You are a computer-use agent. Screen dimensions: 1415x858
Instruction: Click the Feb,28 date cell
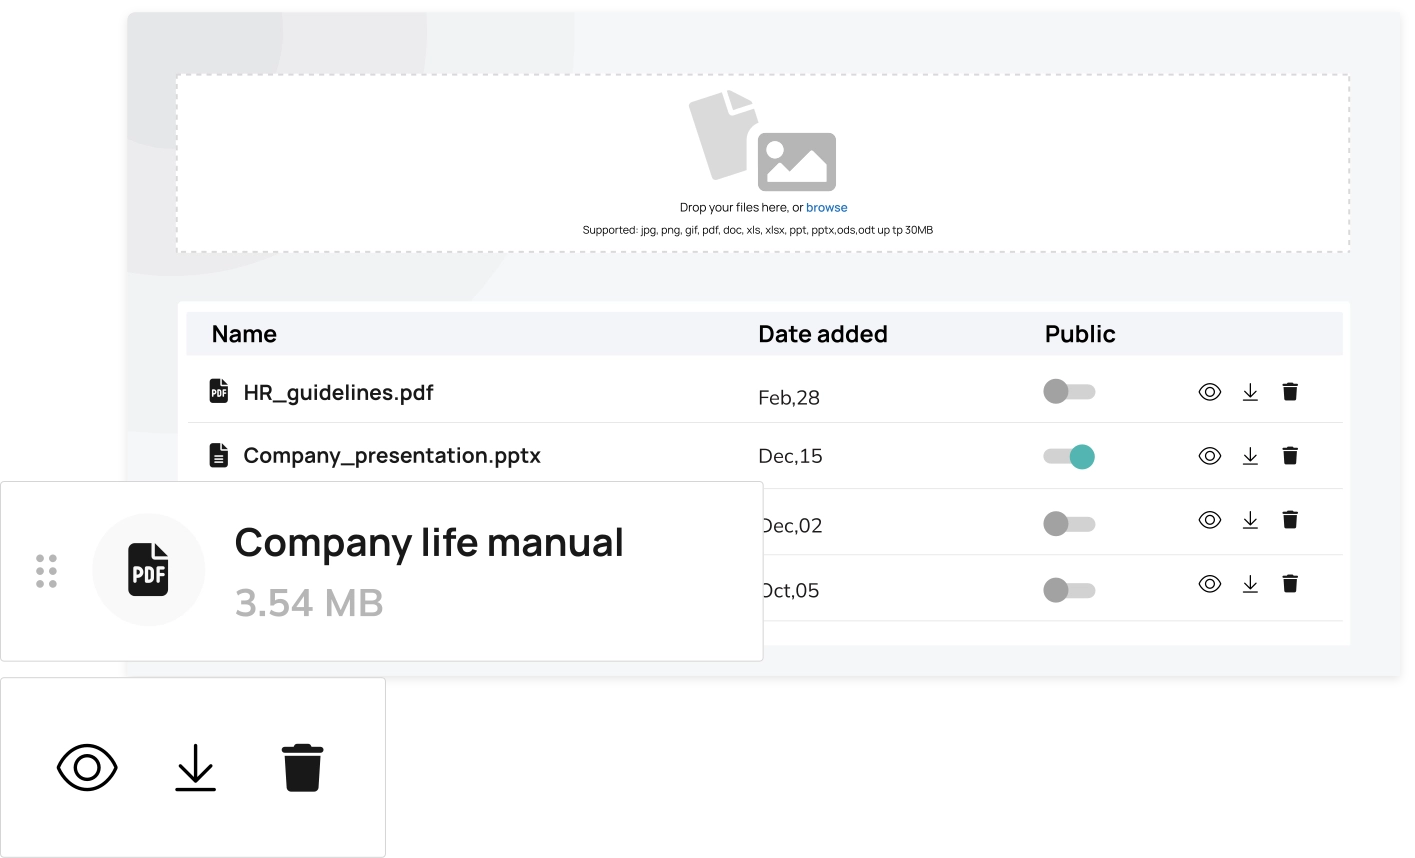[789, 398]
